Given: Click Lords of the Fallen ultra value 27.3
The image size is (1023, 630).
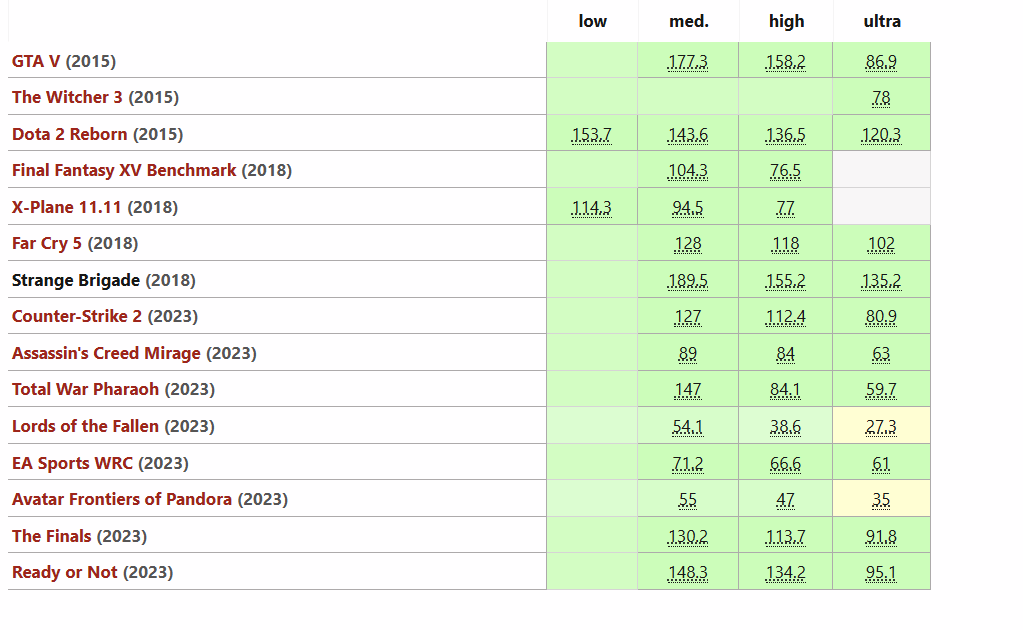Looking at the screenshot, I should coord(881,427).
